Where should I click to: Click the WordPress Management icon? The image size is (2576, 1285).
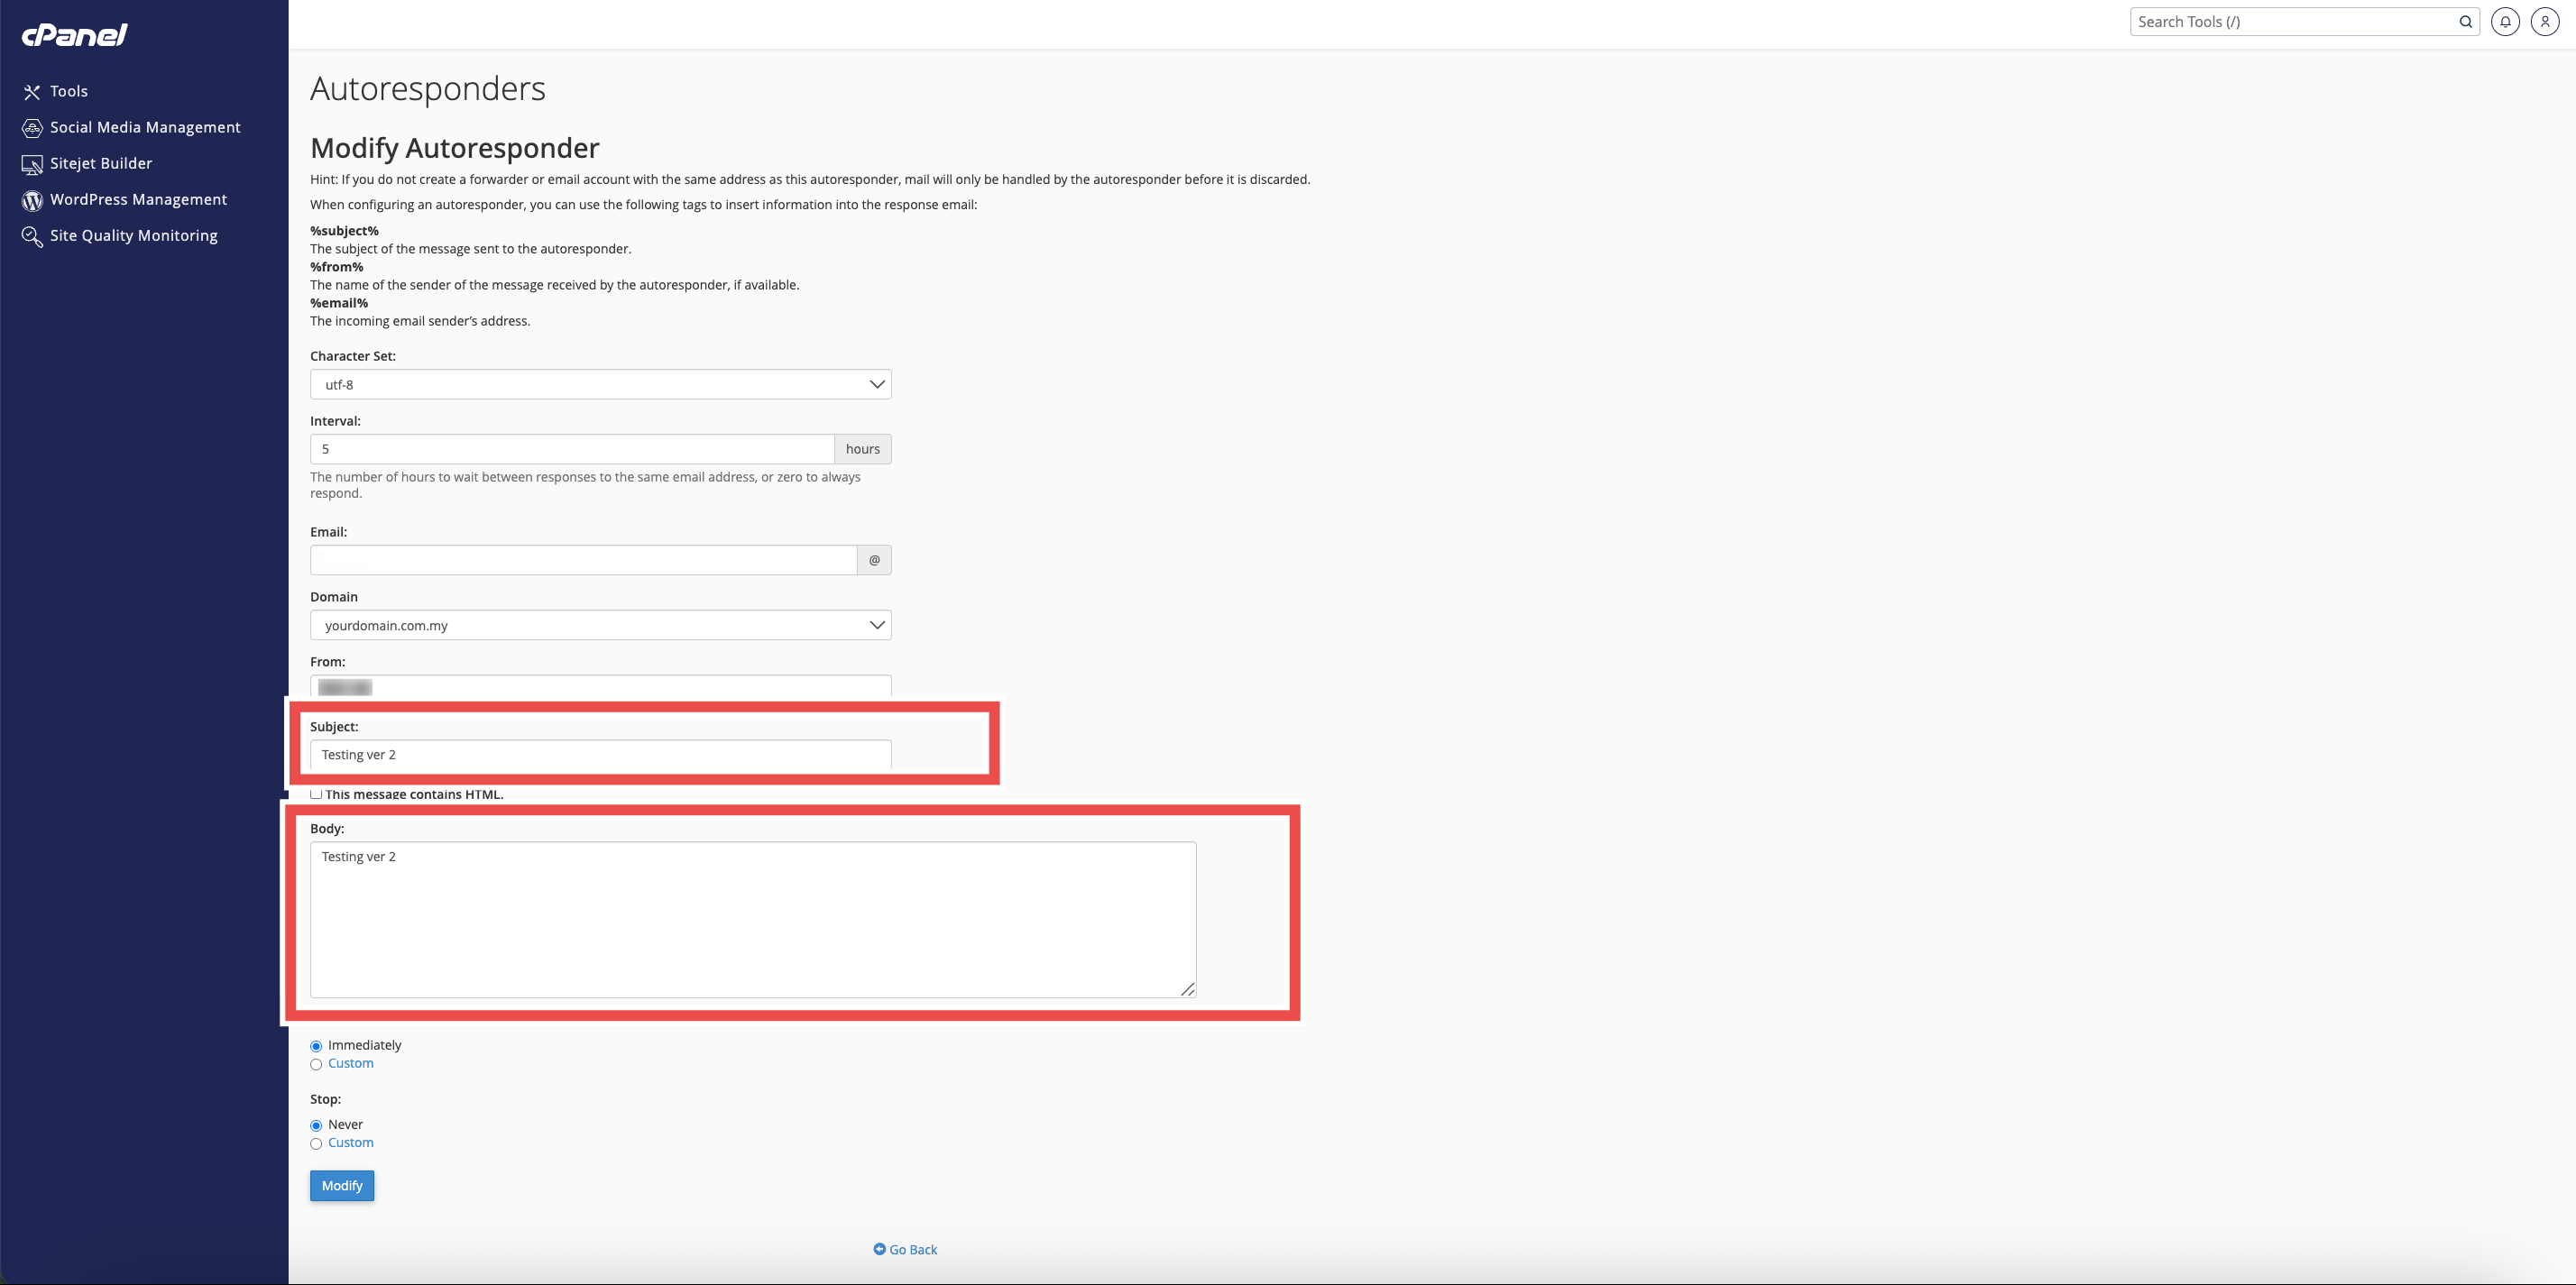(x=32, y=200)
